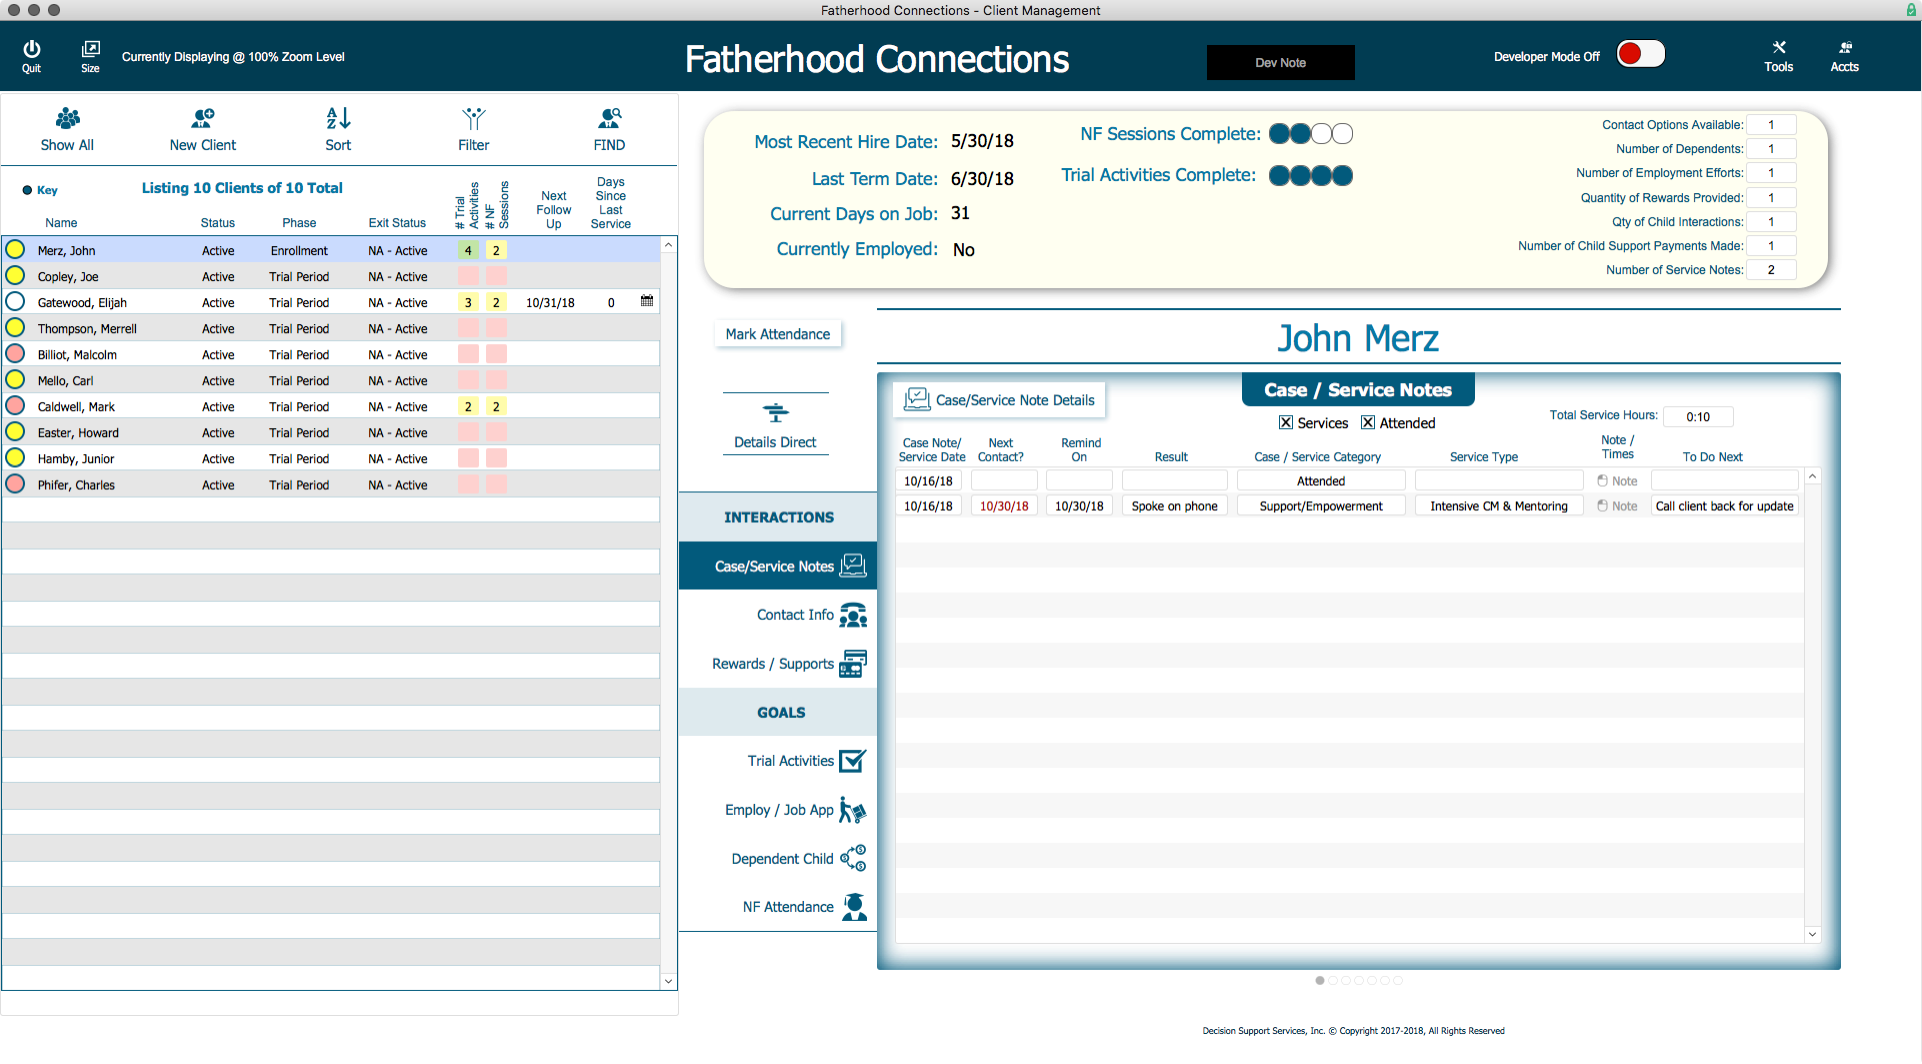The image size is (1922, 1064).
Task: Click the Show All clients icon
Action: (67, 120)
